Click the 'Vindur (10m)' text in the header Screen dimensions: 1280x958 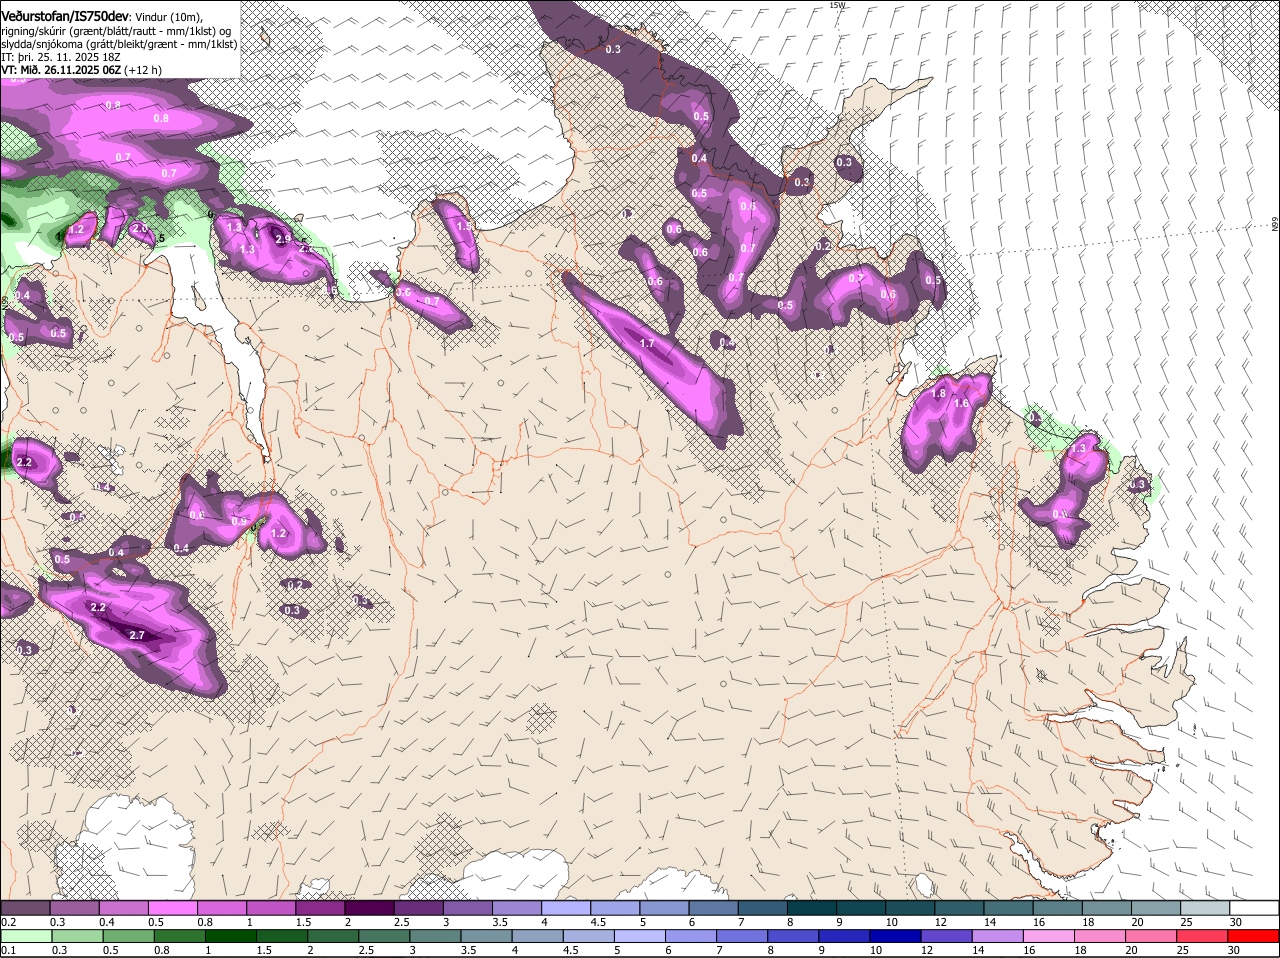pyautogui.click(x=169, y=16)
